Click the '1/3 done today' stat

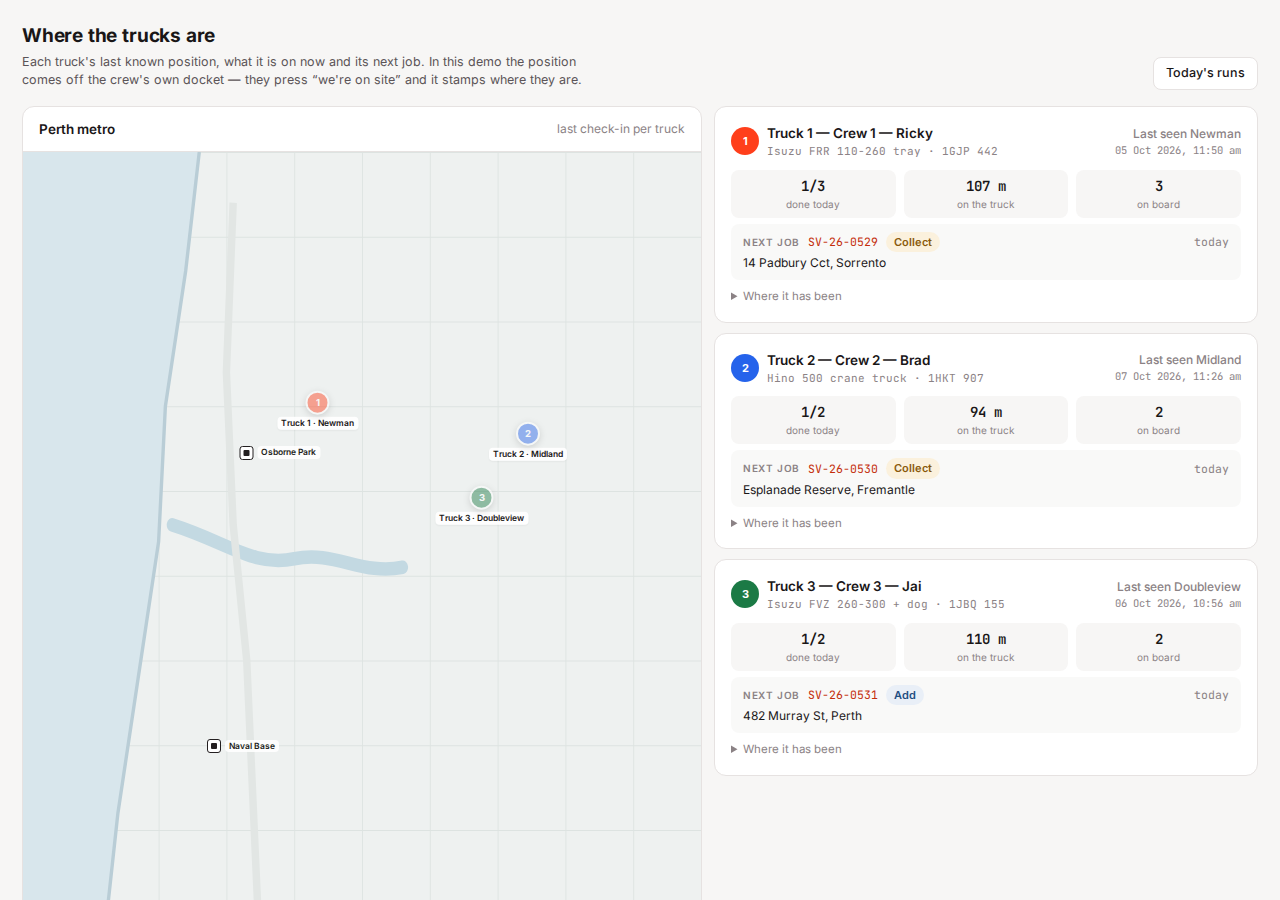click(813, 194)
